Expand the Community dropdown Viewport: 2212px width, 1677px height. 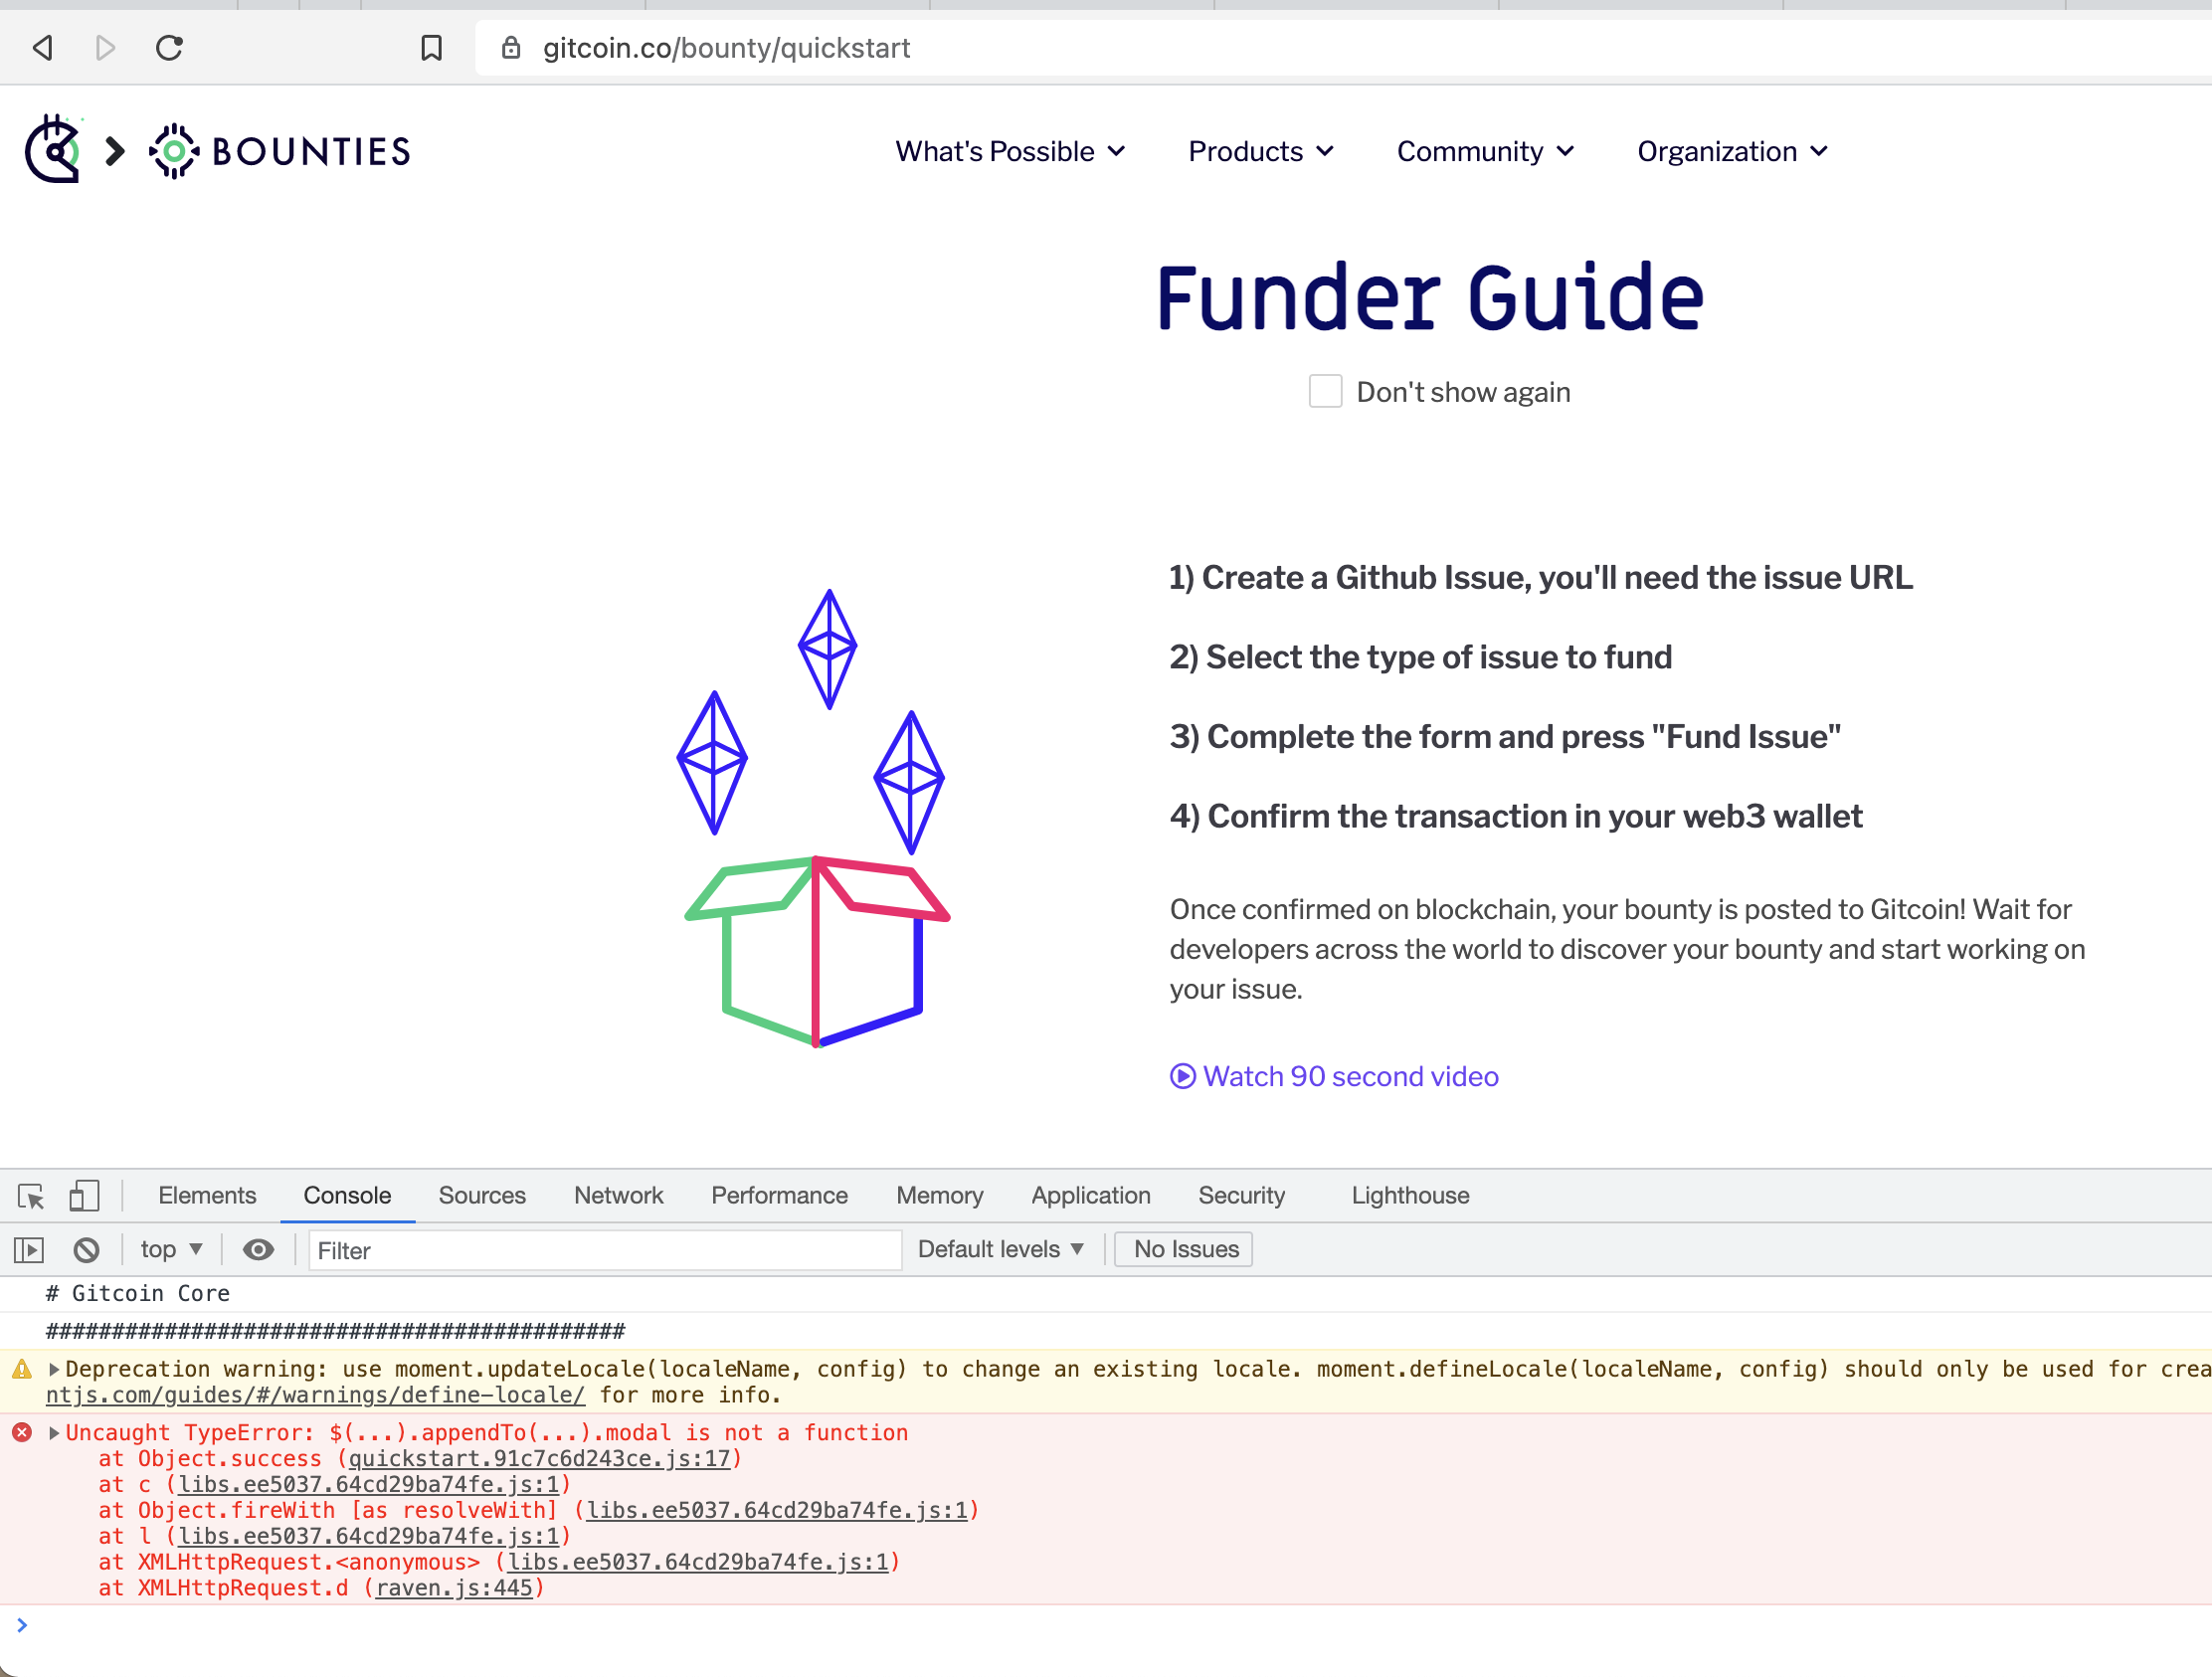click(x=1485, y=151)
